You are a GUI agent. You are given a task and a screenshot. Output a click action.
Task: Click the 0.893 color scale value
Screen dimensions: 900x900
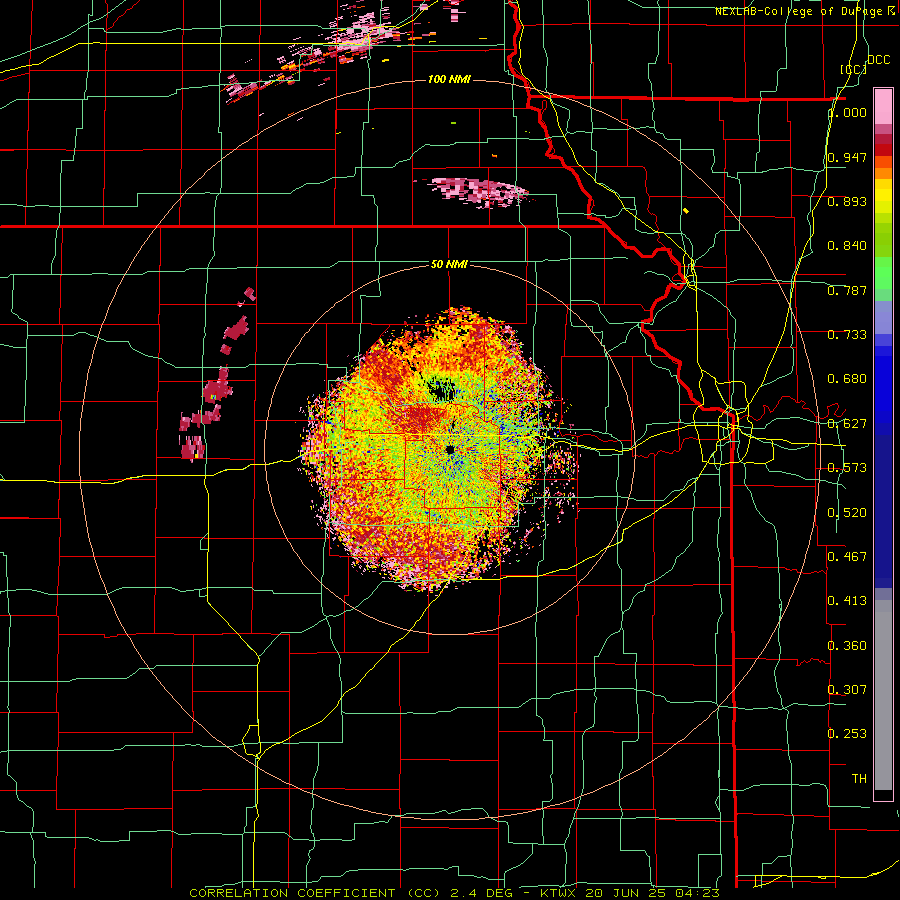point(847,201)
